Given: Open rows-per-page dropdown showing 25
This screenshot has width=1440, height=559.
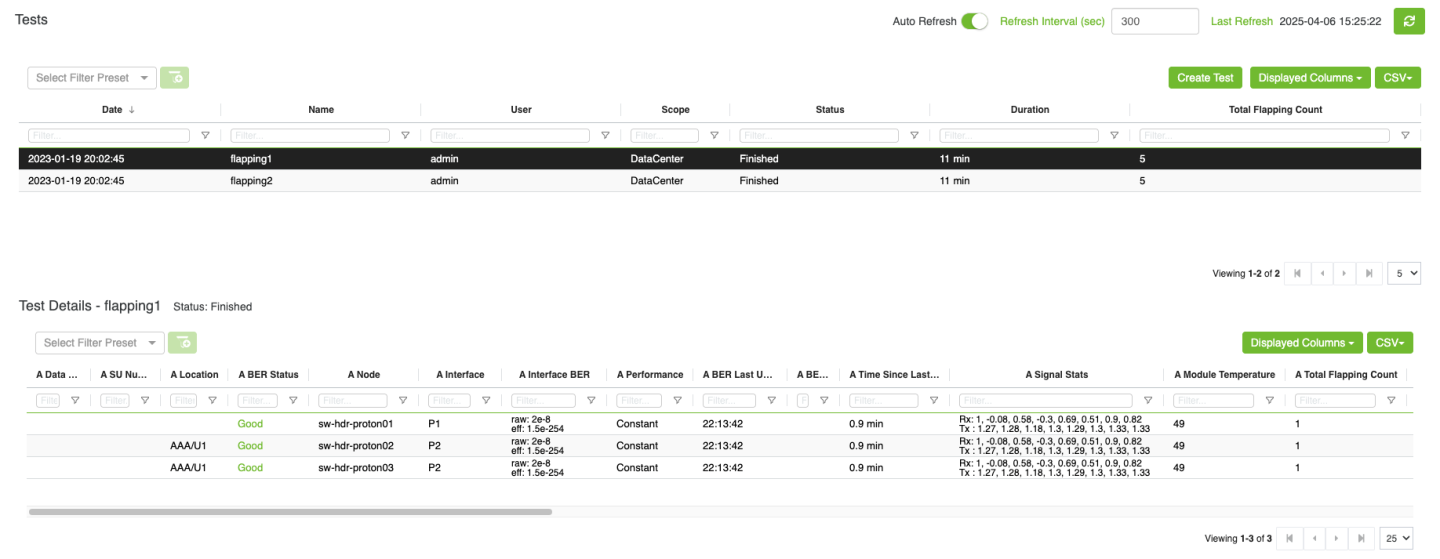Looking at the screenshot, I should pos(1396,538).
